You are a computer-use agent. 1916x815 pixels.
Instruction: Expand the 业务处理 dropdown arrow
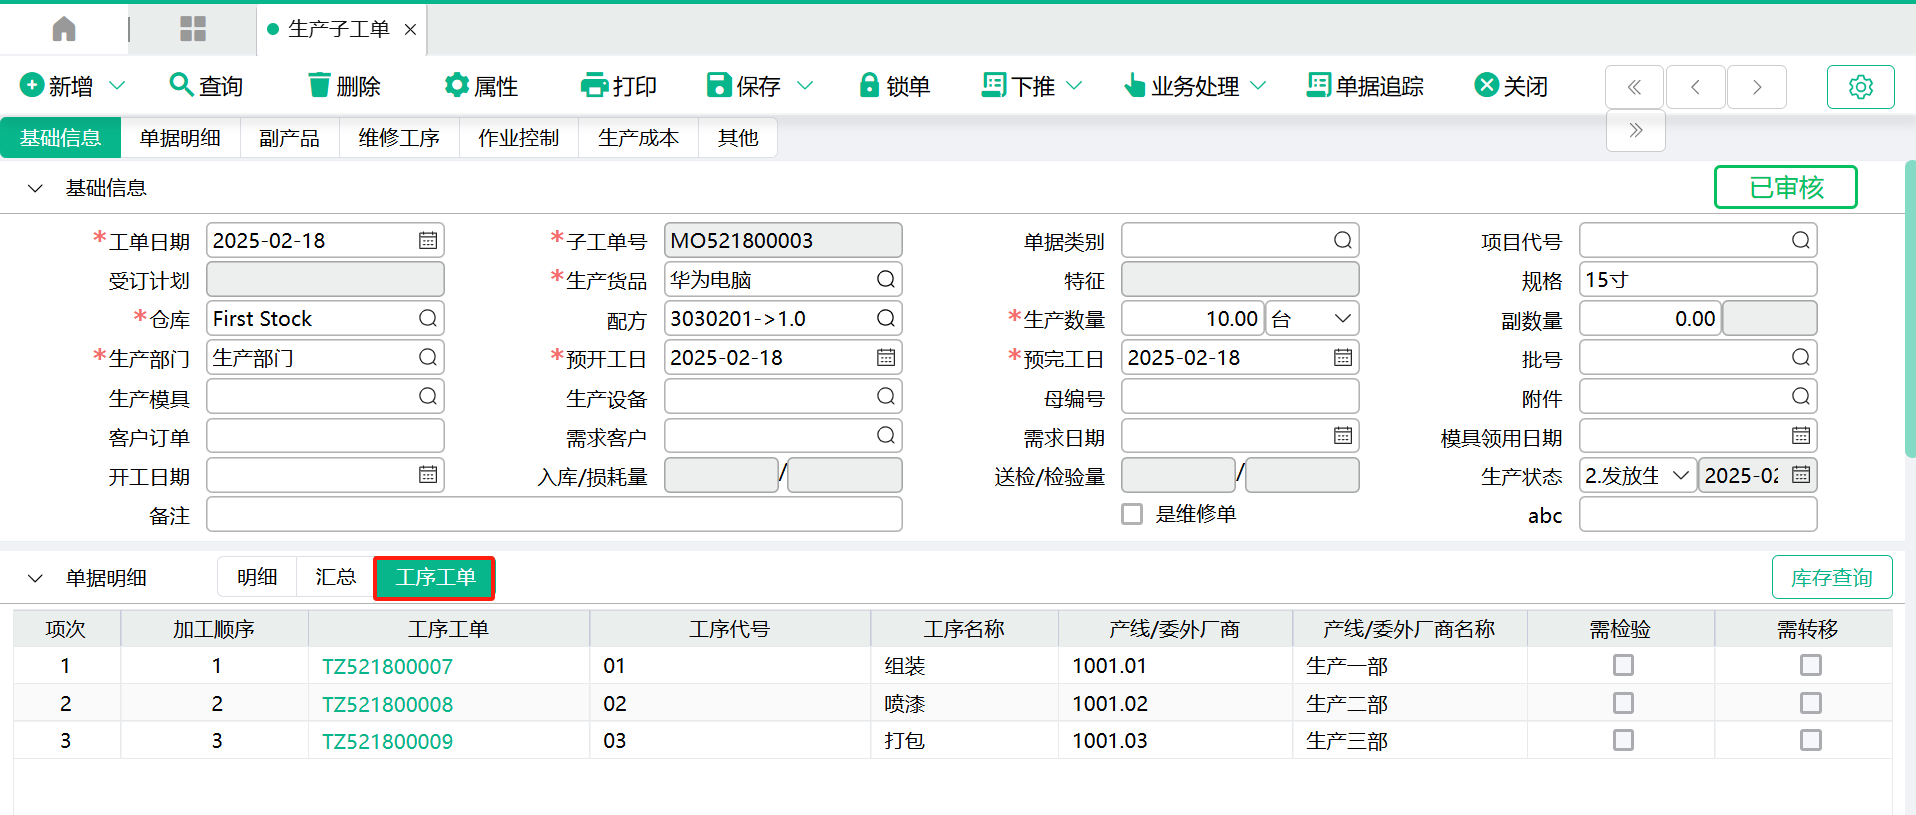[1258, 86]
